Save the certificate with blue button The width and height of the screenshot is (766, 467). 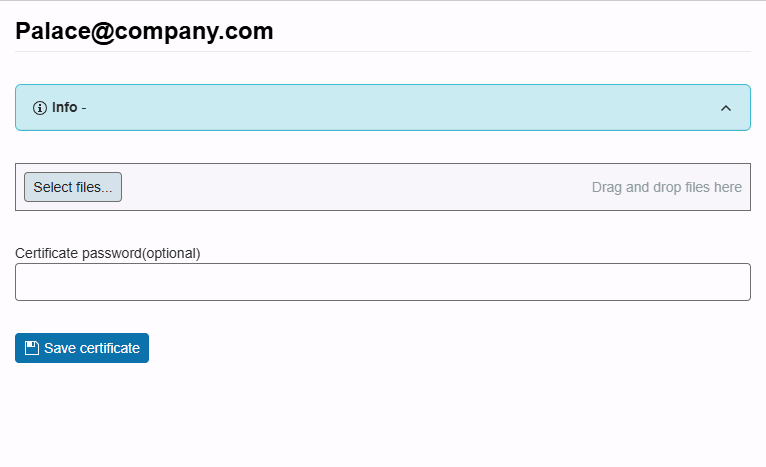tap(82, 348)
